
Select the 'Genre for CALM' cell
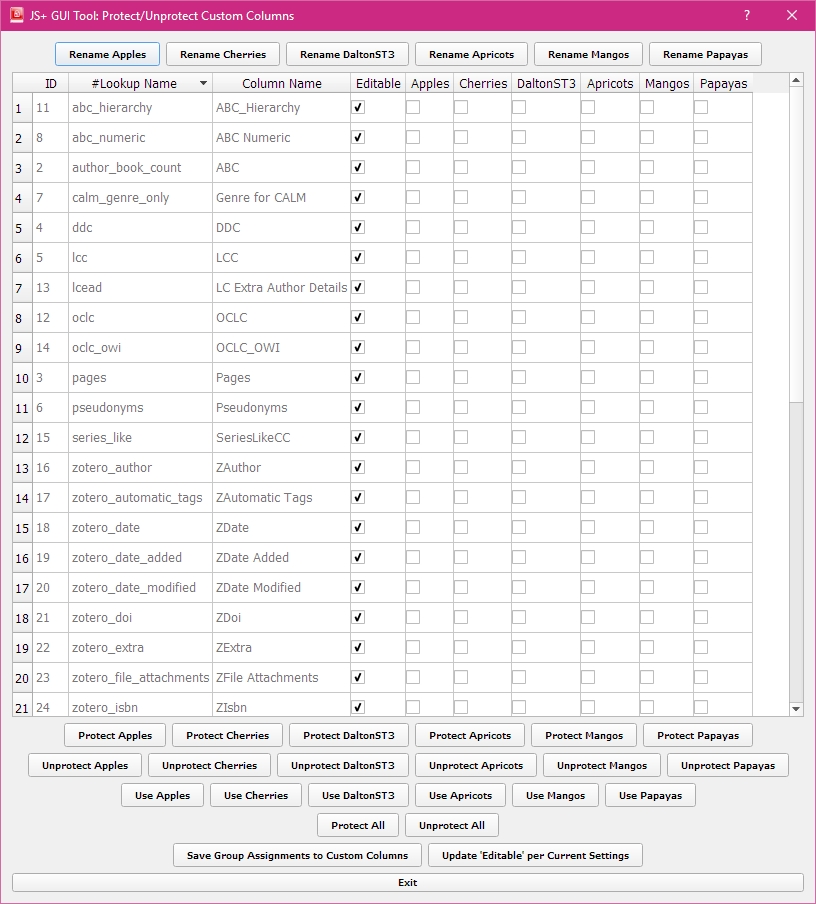(x=281, y=198)
